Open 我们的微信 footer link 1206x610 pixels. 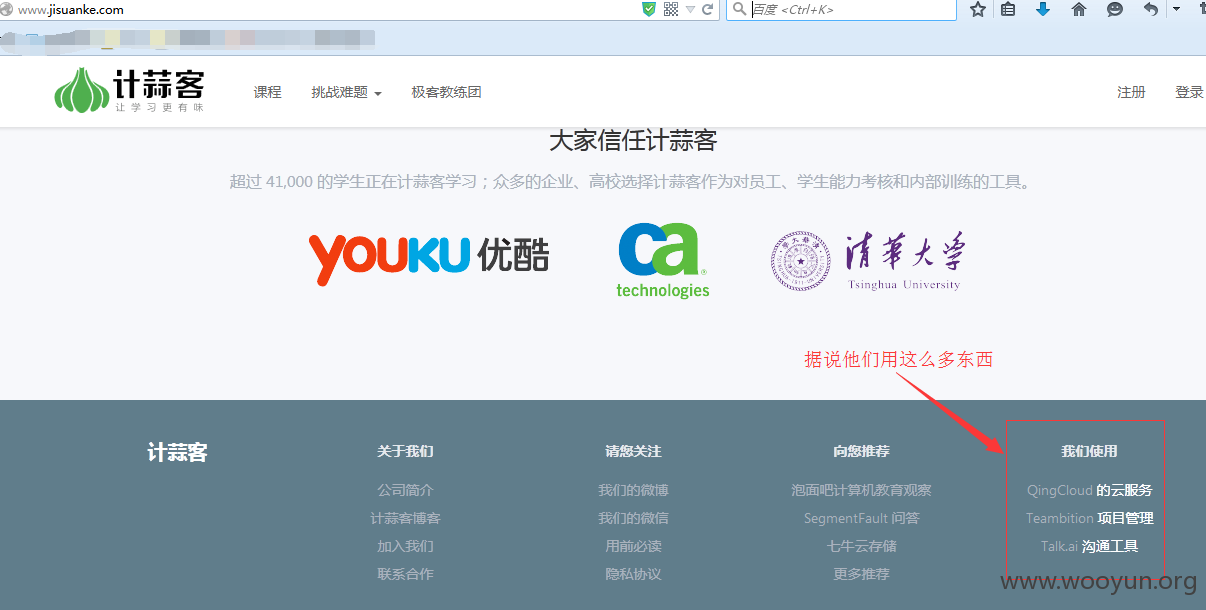pos(633,518)
